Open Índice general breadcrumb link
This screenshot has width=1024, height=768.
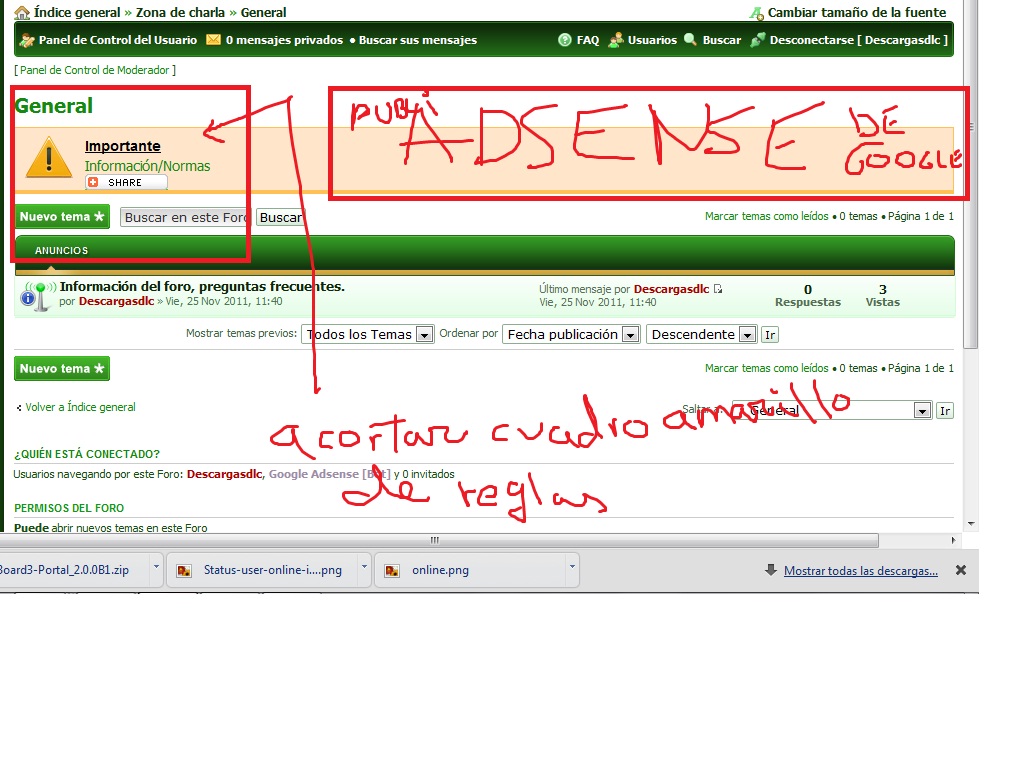pyautogui.click(x=77, y=12)
